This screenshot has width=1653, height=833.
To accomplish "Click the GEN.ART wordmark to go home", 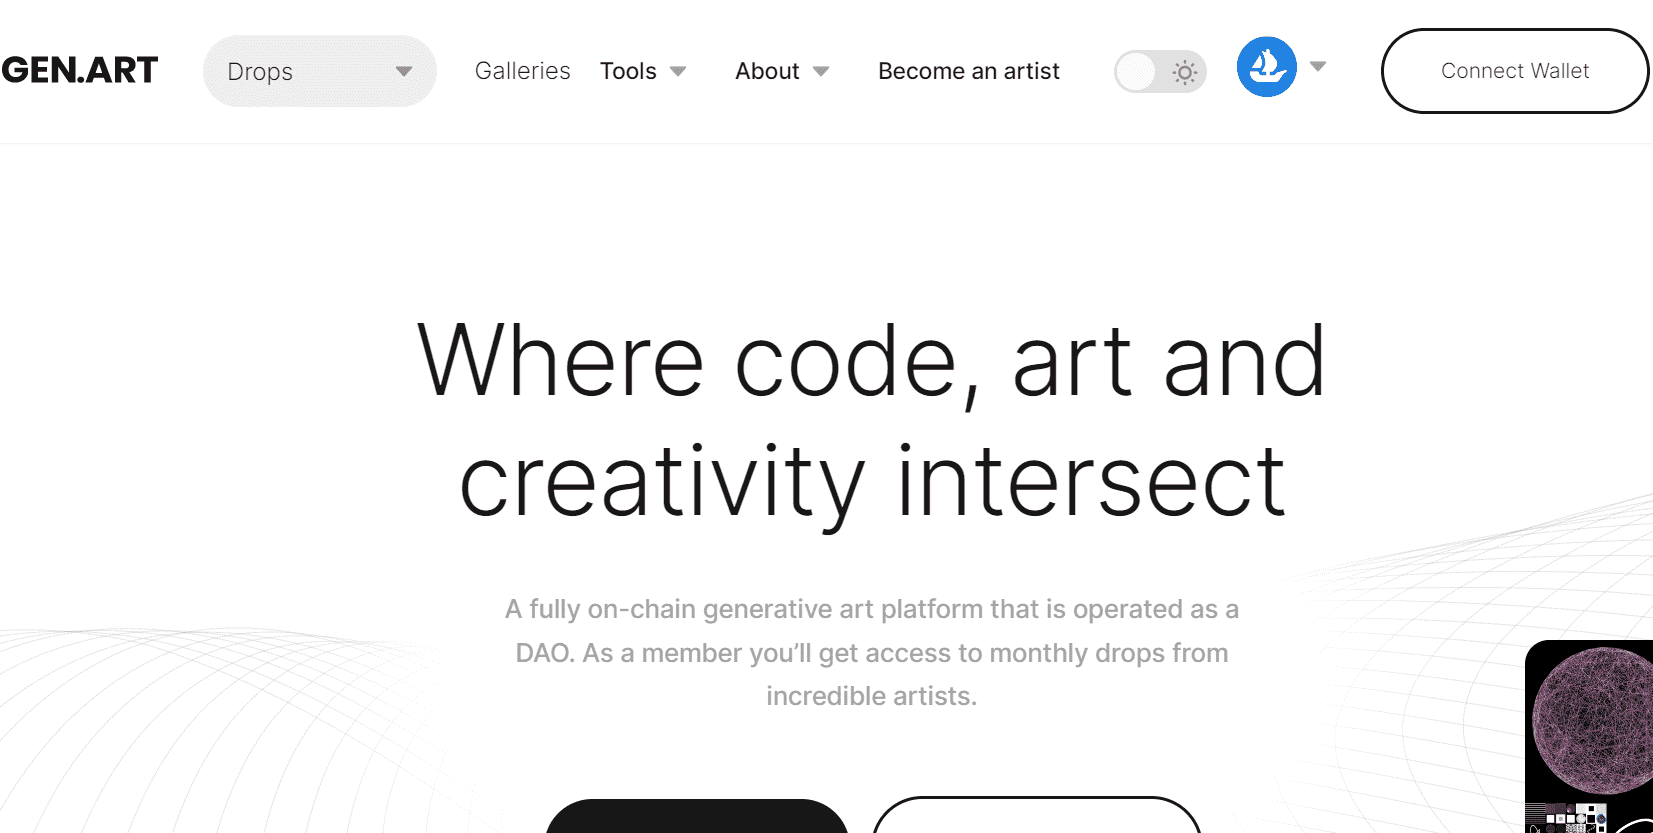I will point(80,70).
